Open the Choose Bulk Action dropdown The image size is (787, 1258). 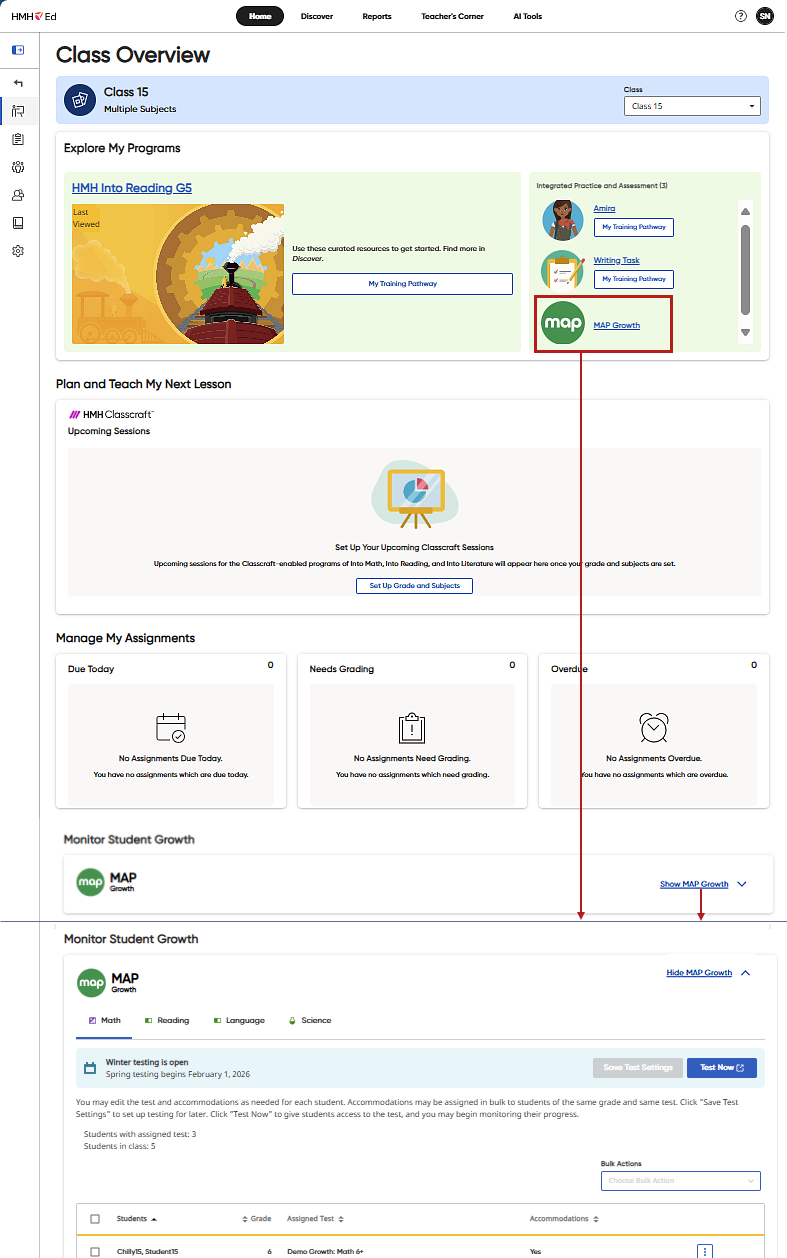click(x=680, y=1180)
